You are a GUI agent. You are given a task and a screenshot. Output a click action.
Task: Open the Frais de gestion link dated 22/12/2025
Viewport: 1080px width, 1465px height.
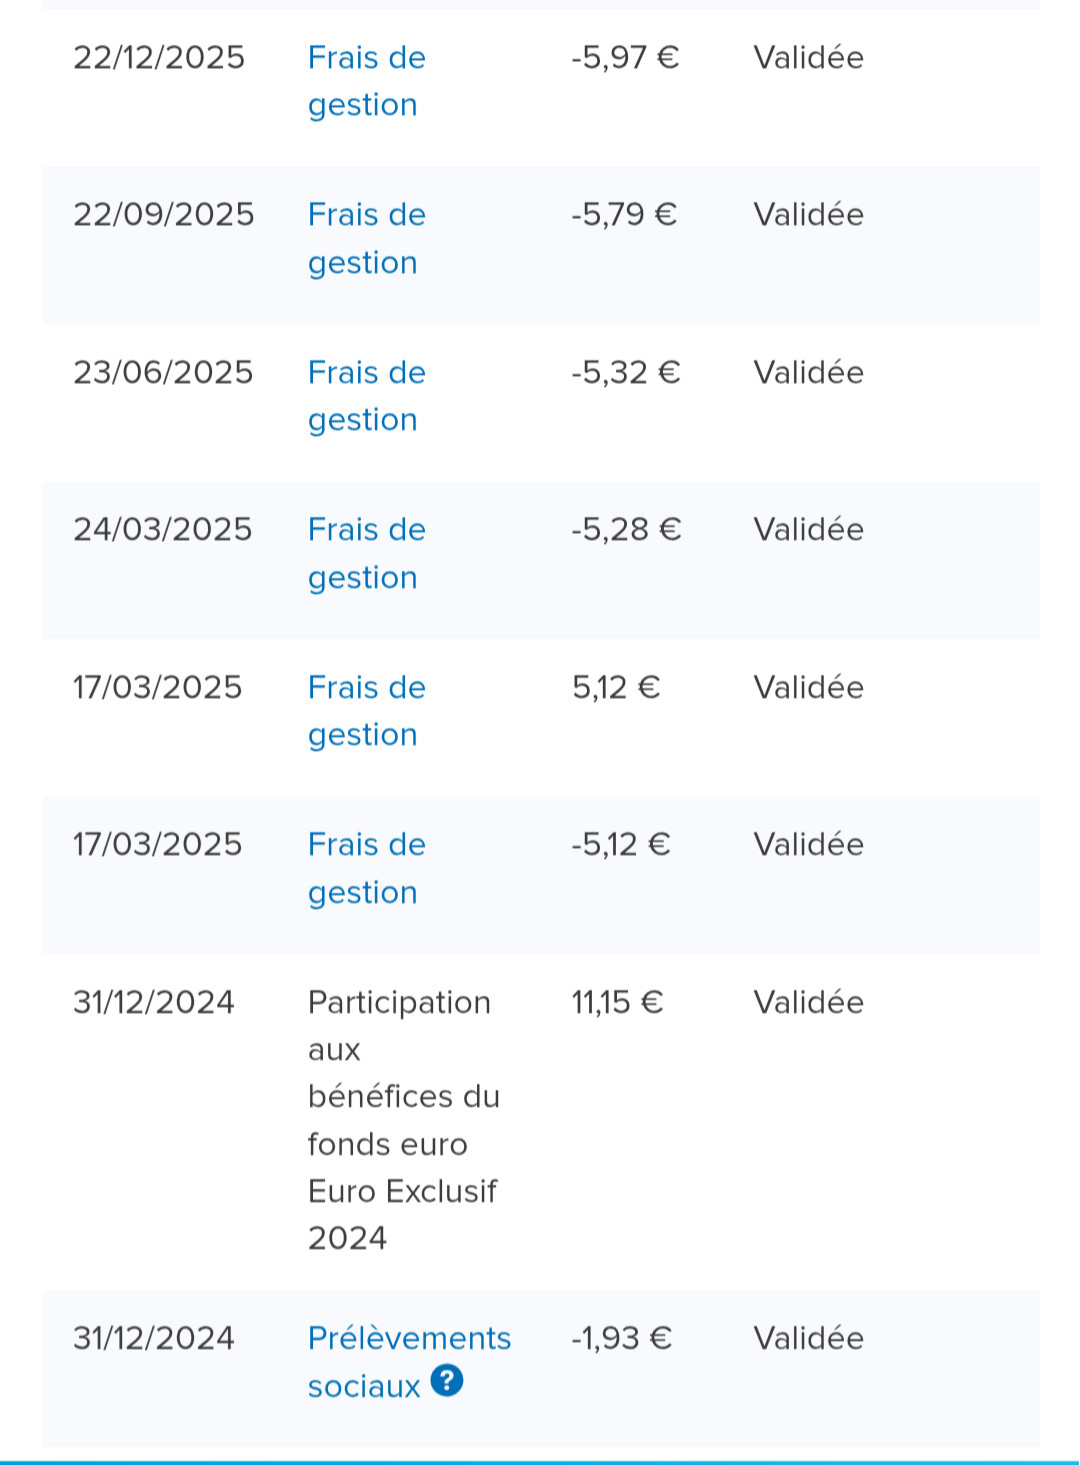[366, 81]
